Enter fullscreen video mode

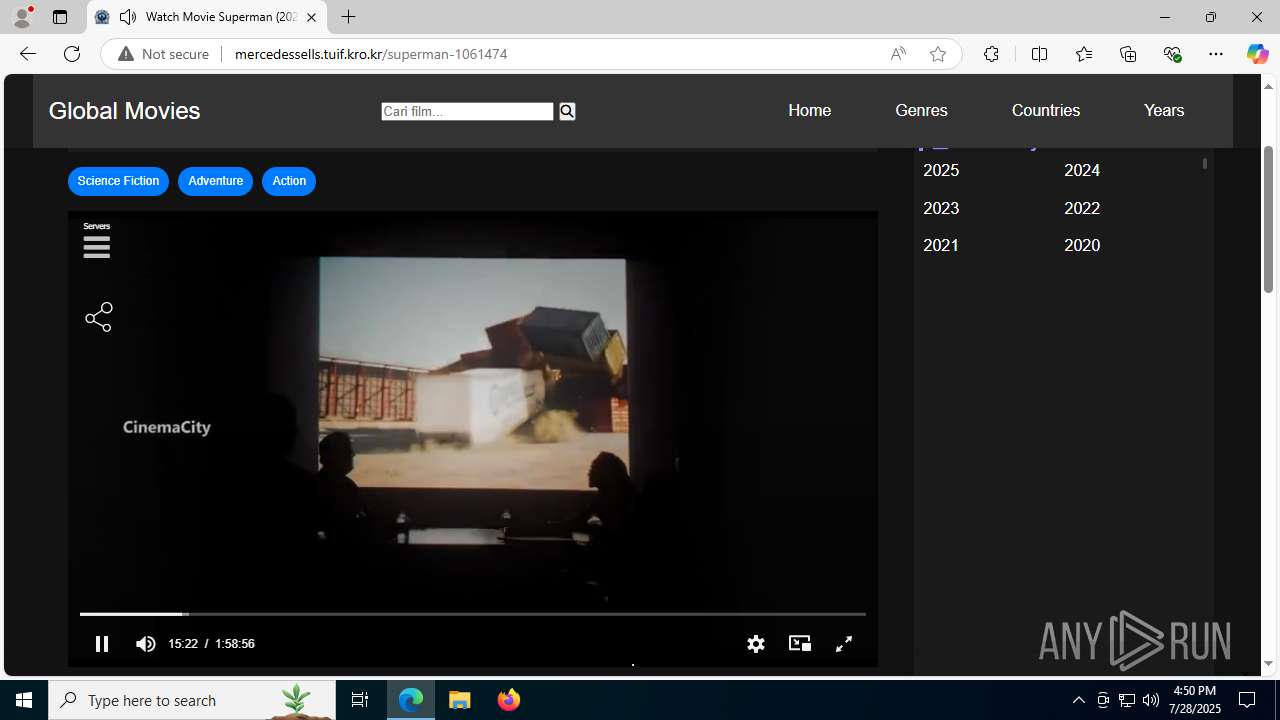[844, 644]
